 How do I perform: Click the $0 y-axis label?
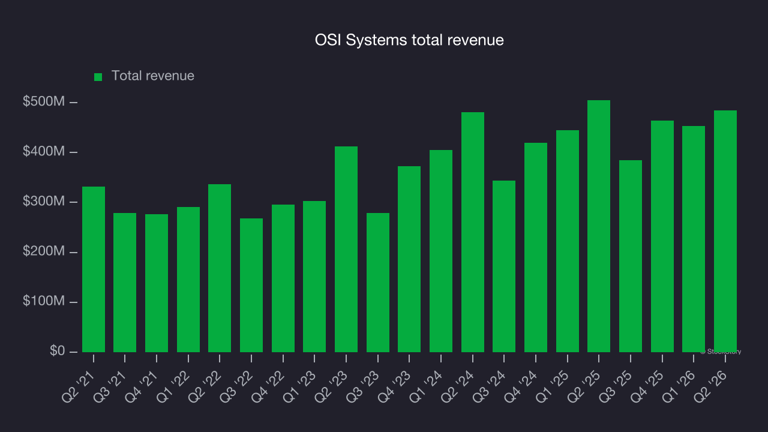57,351
